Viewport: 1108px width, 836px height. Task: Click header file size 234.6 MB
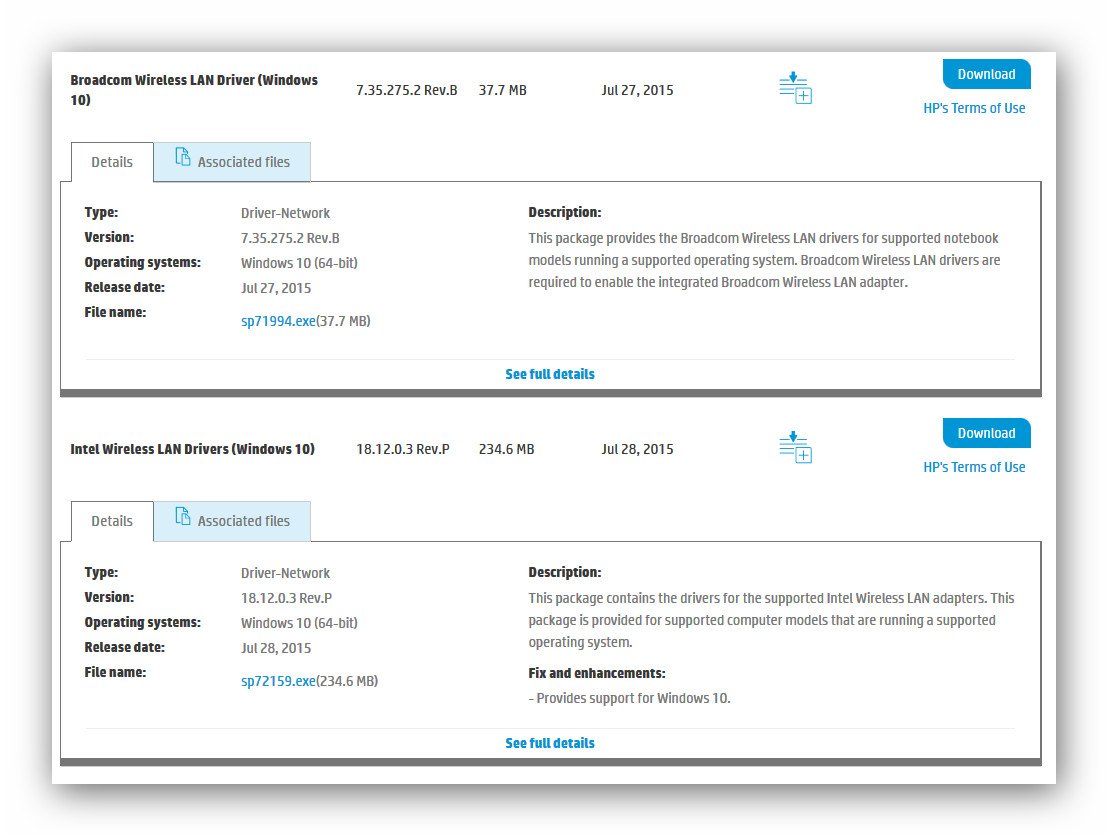pos(507,449)
